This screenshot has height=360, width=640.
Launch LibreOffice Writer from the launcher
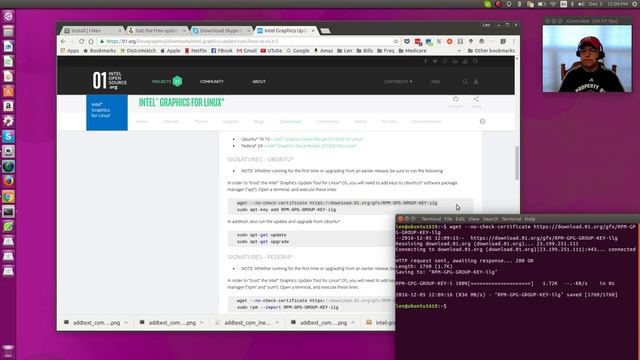[8, 47]
